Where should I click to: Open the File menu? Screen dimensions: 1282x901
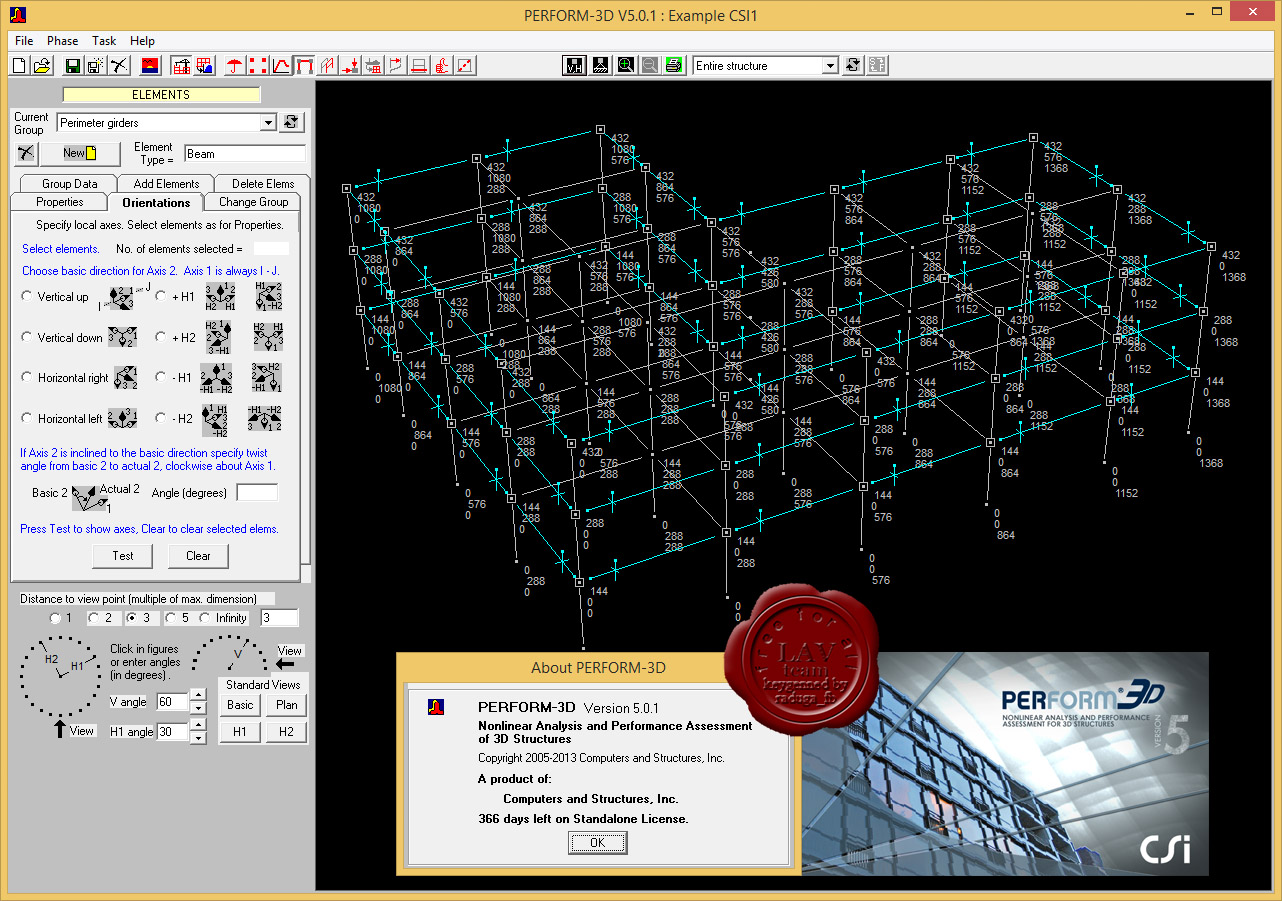point(24,41)
